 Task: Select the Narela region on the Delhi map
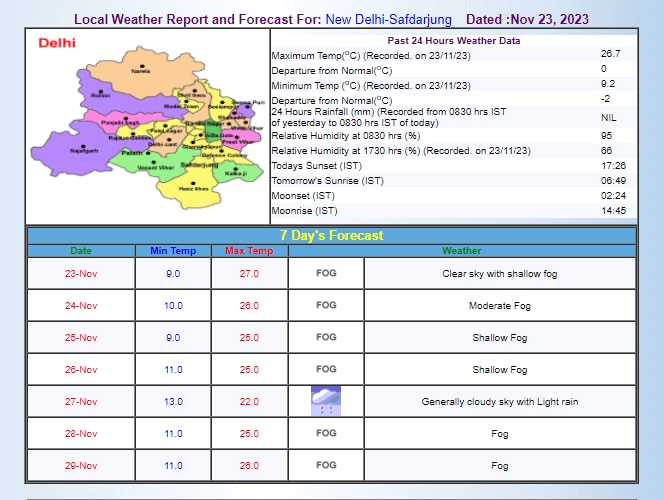click(x=141, y=71)
